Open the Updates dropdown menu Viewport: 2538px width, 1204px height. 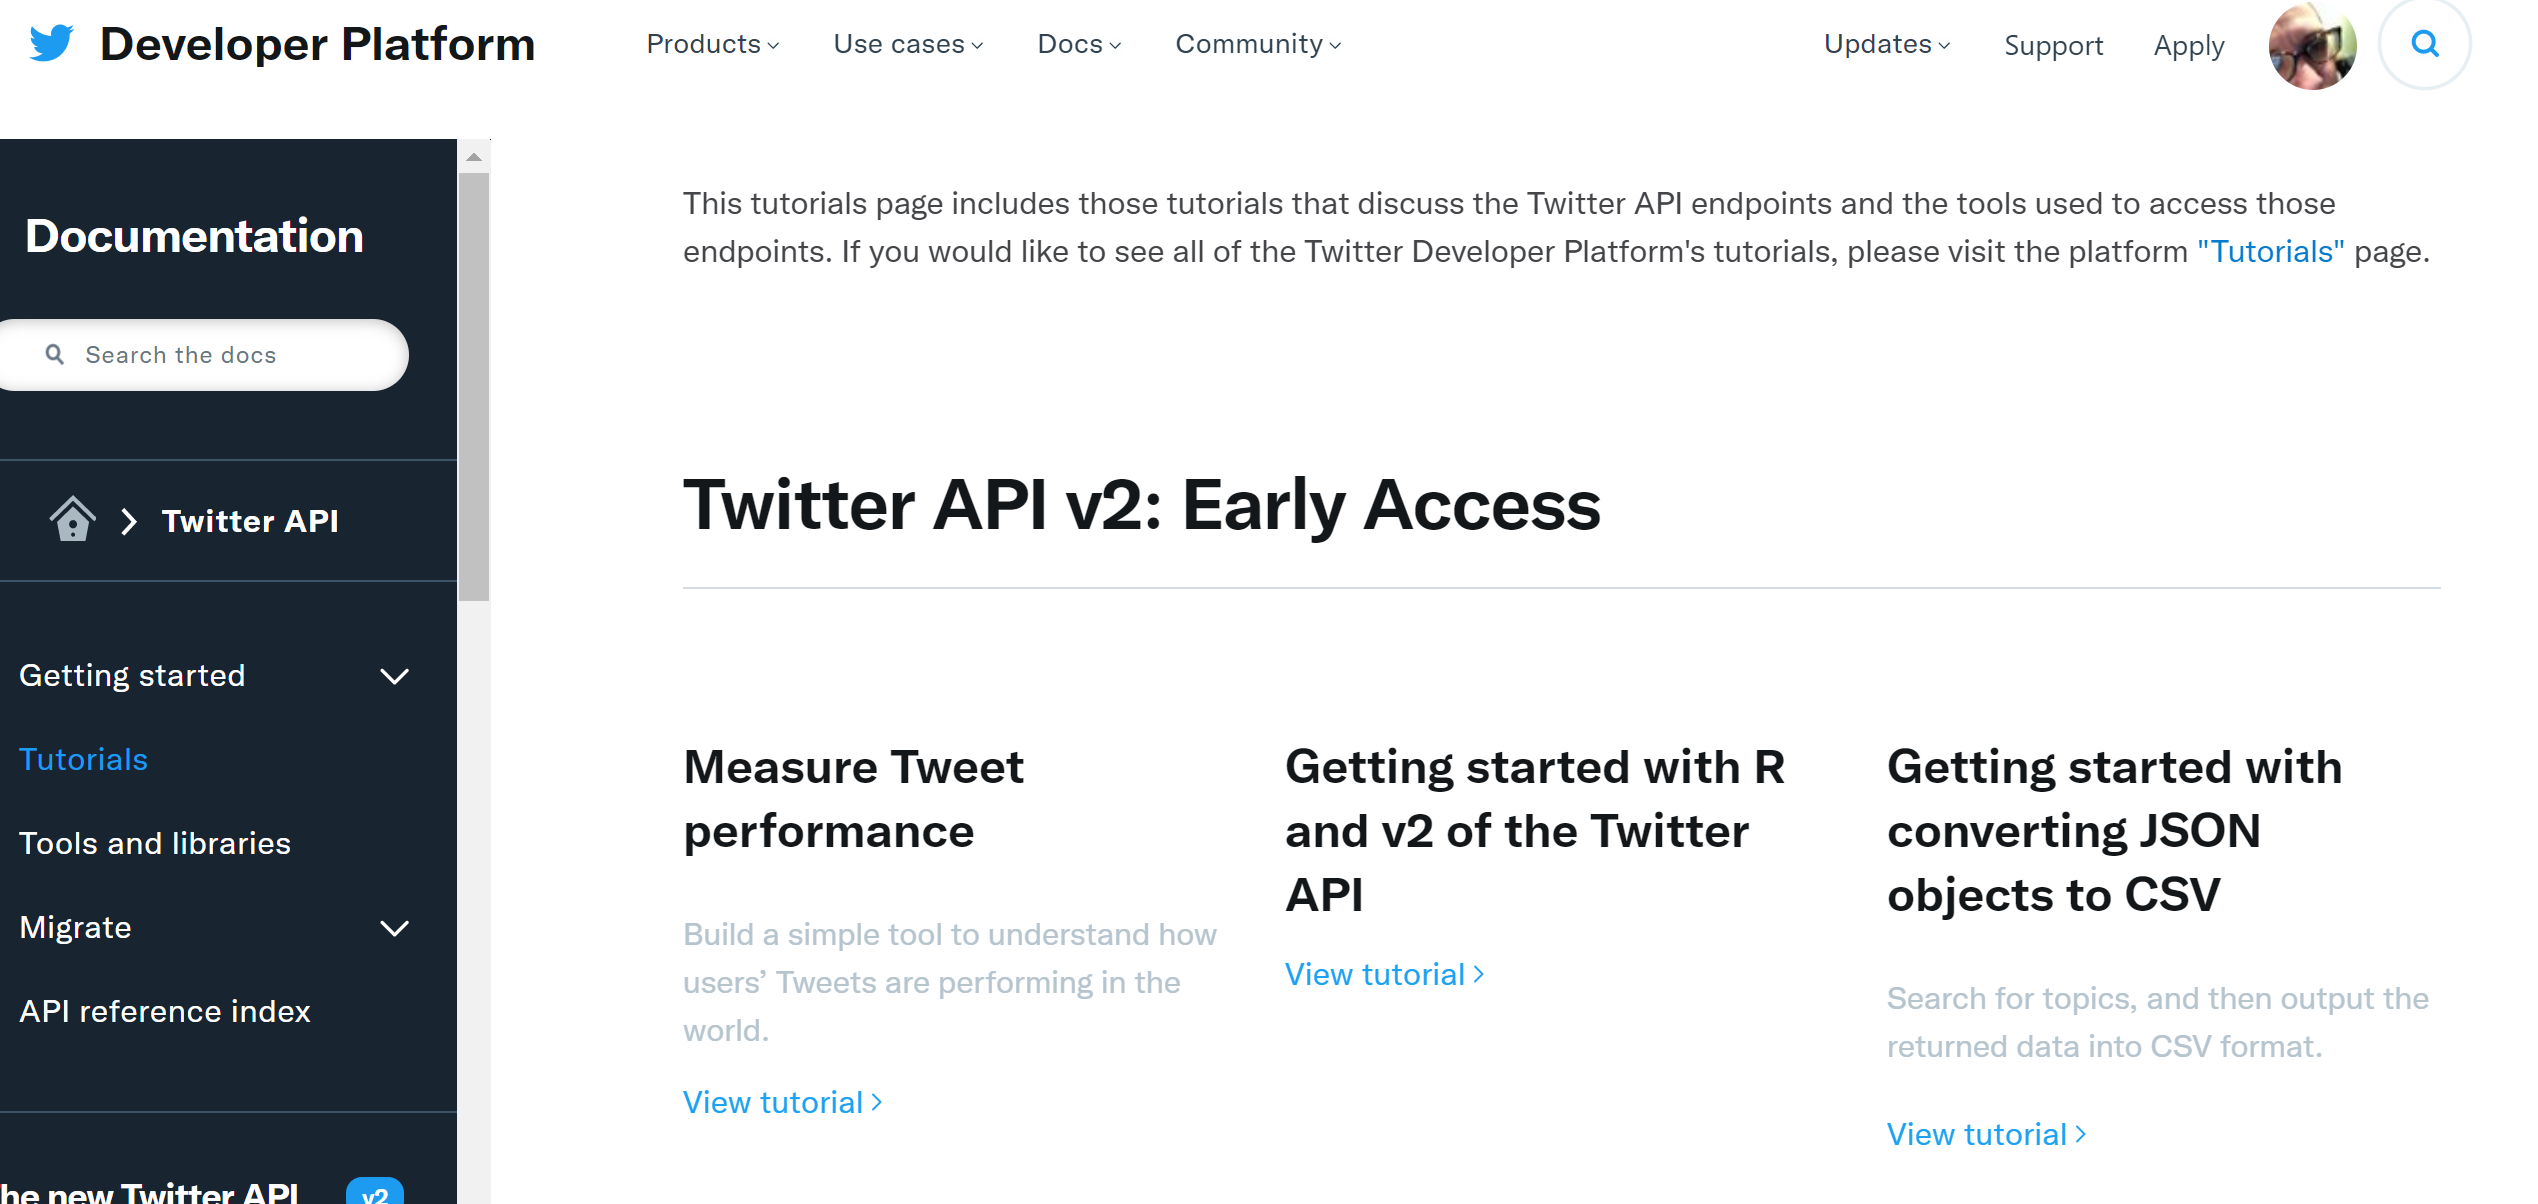tap(1886, 44)
